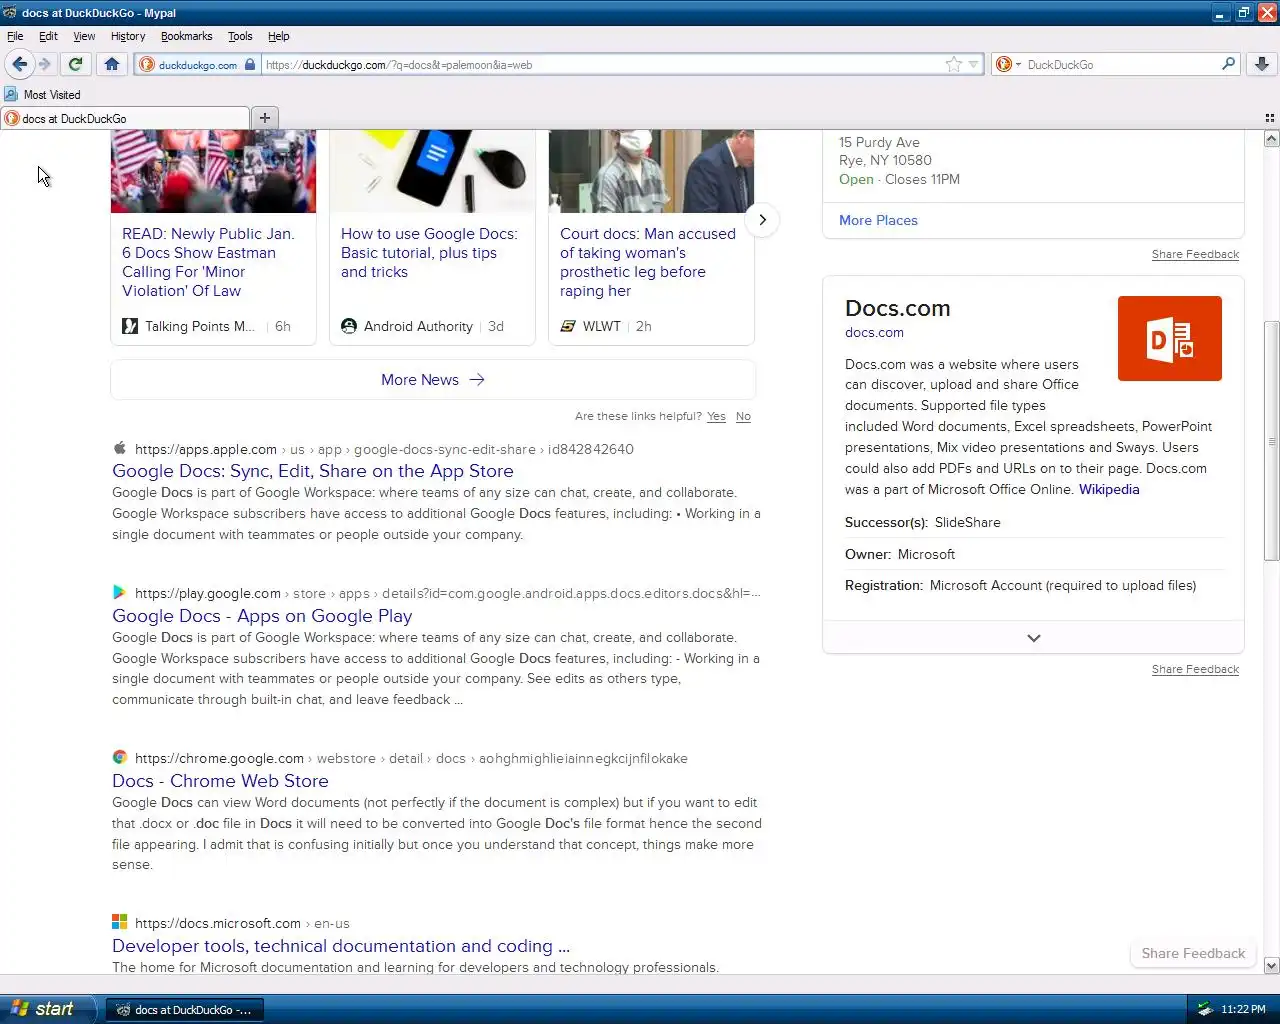Show next news stories with arrow
This screenshot has height=1024, width=1280.
click(762, 220)
